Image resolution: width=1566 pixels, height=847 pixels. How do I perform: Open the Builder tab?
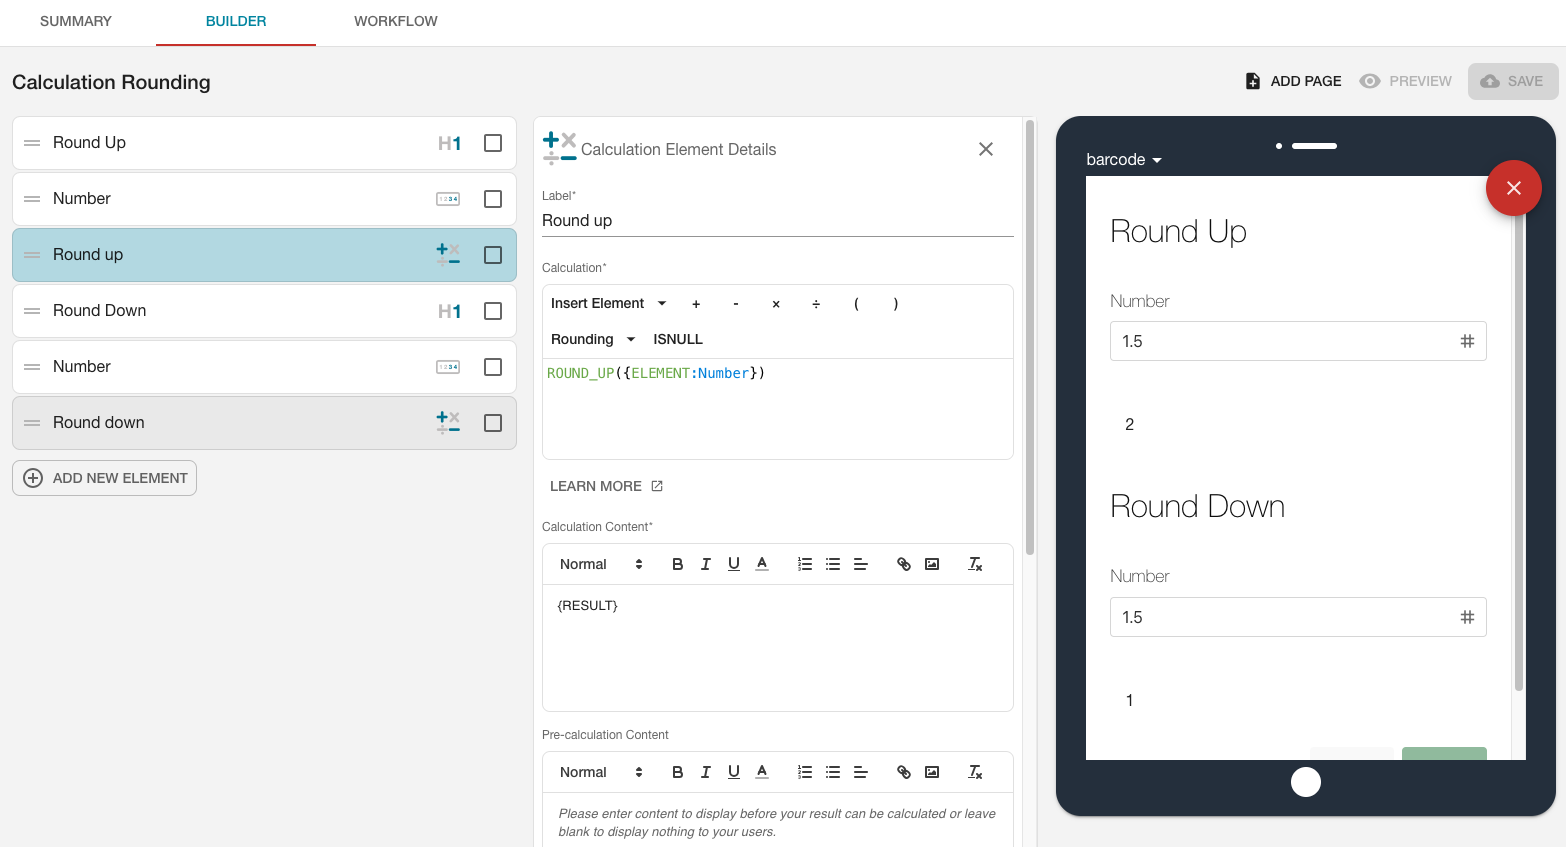tap(236, 21)
